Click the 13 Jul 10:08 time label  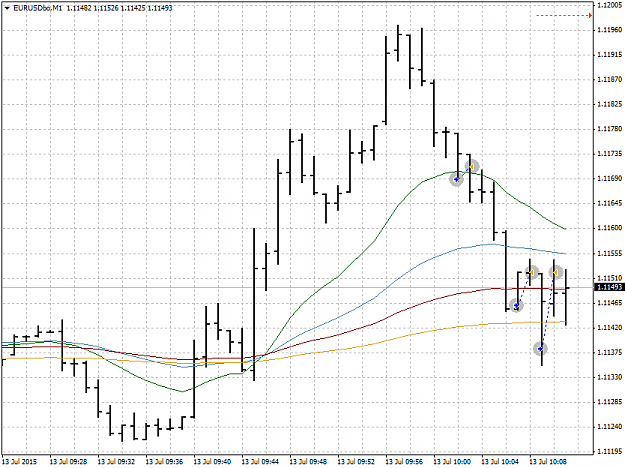pyautogui.click(x=548, y=462)
